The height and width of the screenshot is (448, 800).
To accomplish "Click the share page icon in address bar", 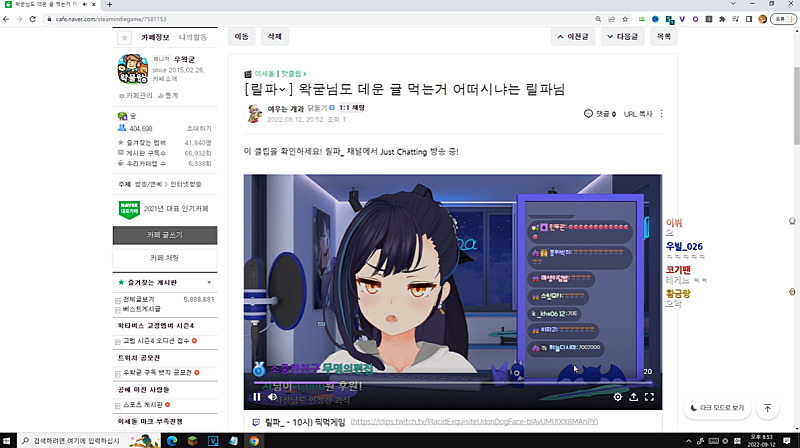I will pos(611,19).
